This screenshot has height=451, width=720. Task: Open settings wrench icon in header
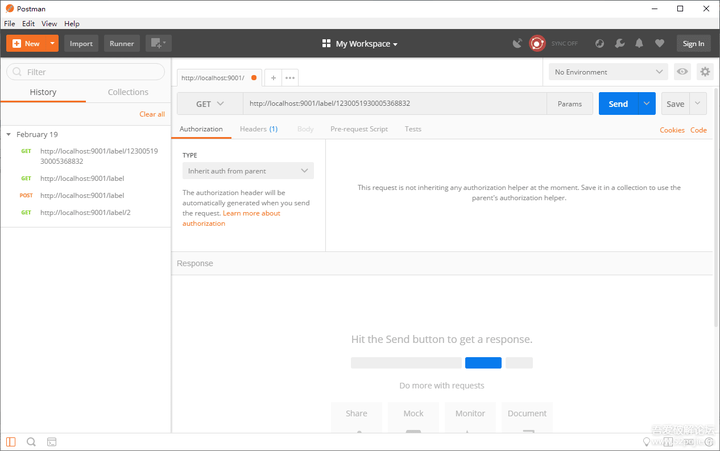click(619, 44)
